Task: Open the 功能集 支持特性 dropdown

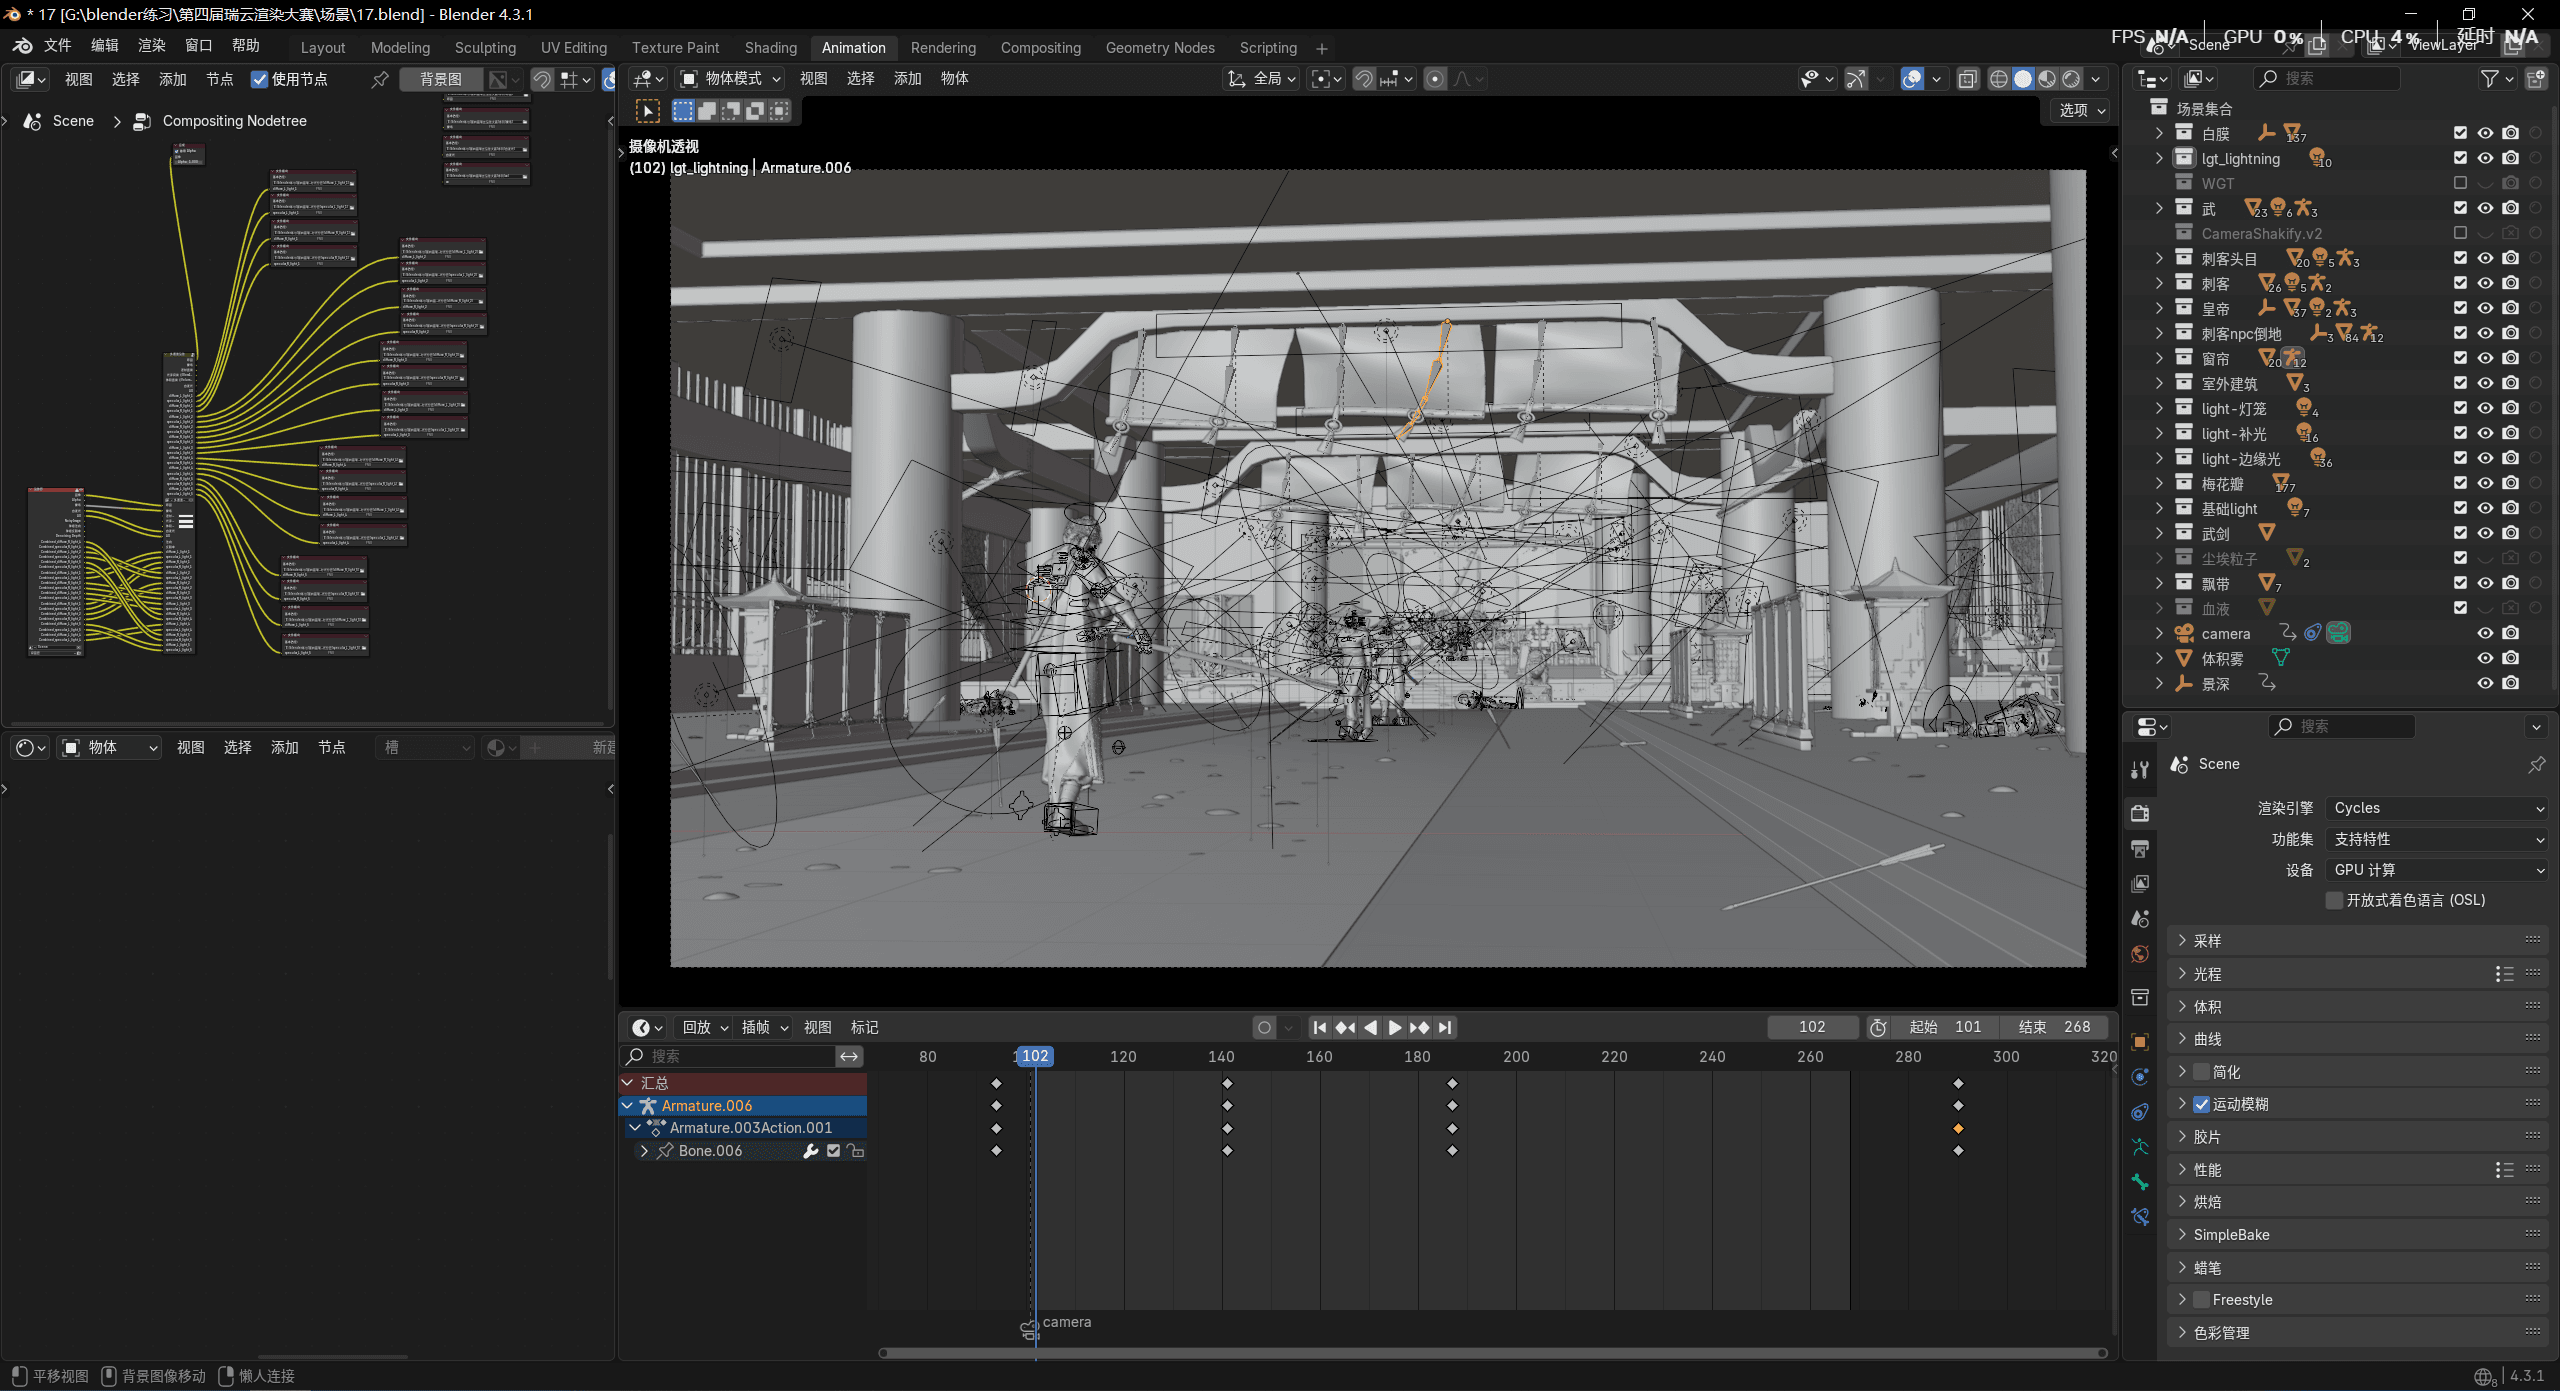Action: click(2437, 839)
